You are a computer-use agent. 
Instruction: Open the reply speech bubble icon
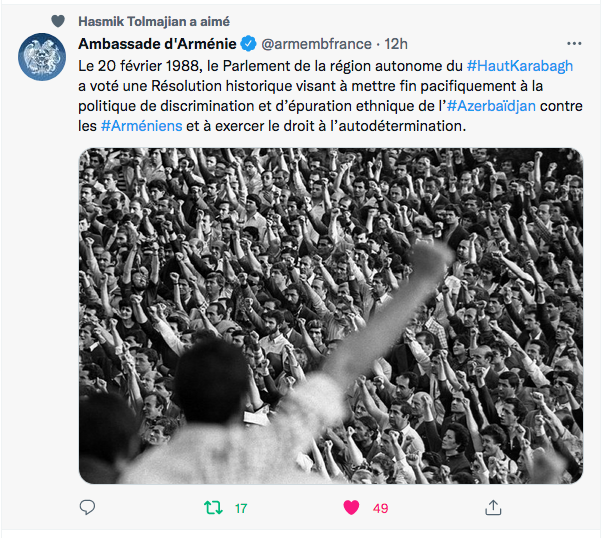[x=87, y=508]
